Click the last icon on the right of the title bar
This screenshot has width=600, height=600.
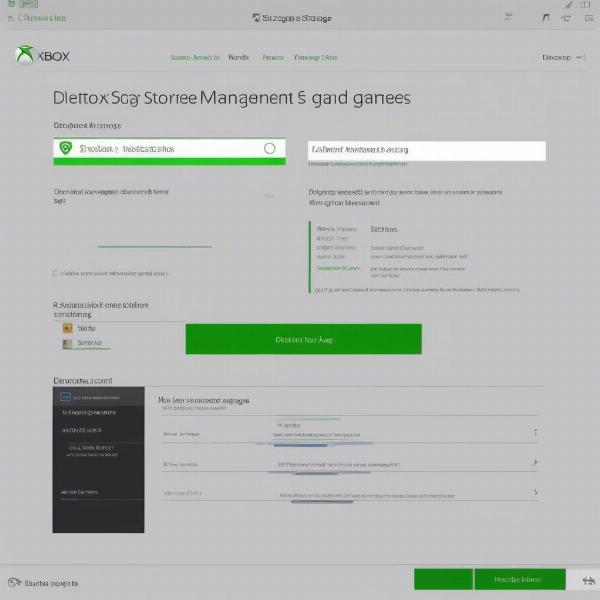pyautogui.click(x=589, y=18)
